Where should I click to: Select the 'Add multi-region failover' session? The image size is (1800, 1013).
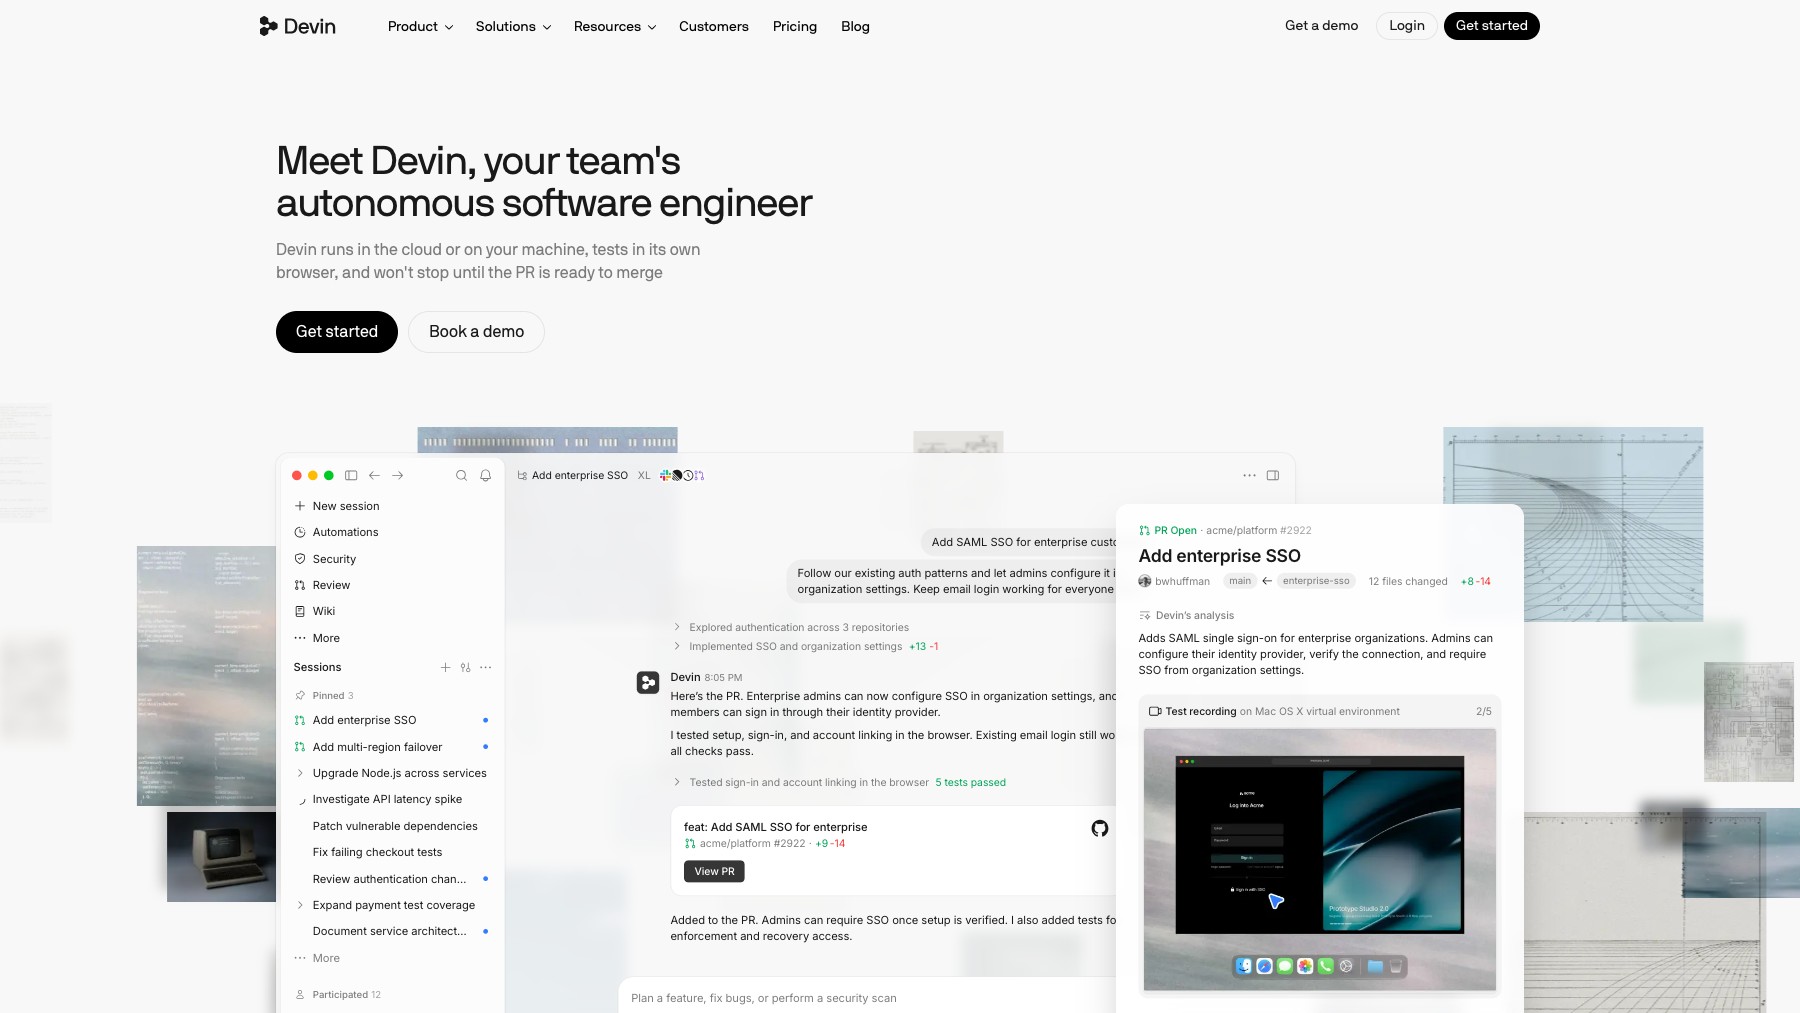pos(390,747)
